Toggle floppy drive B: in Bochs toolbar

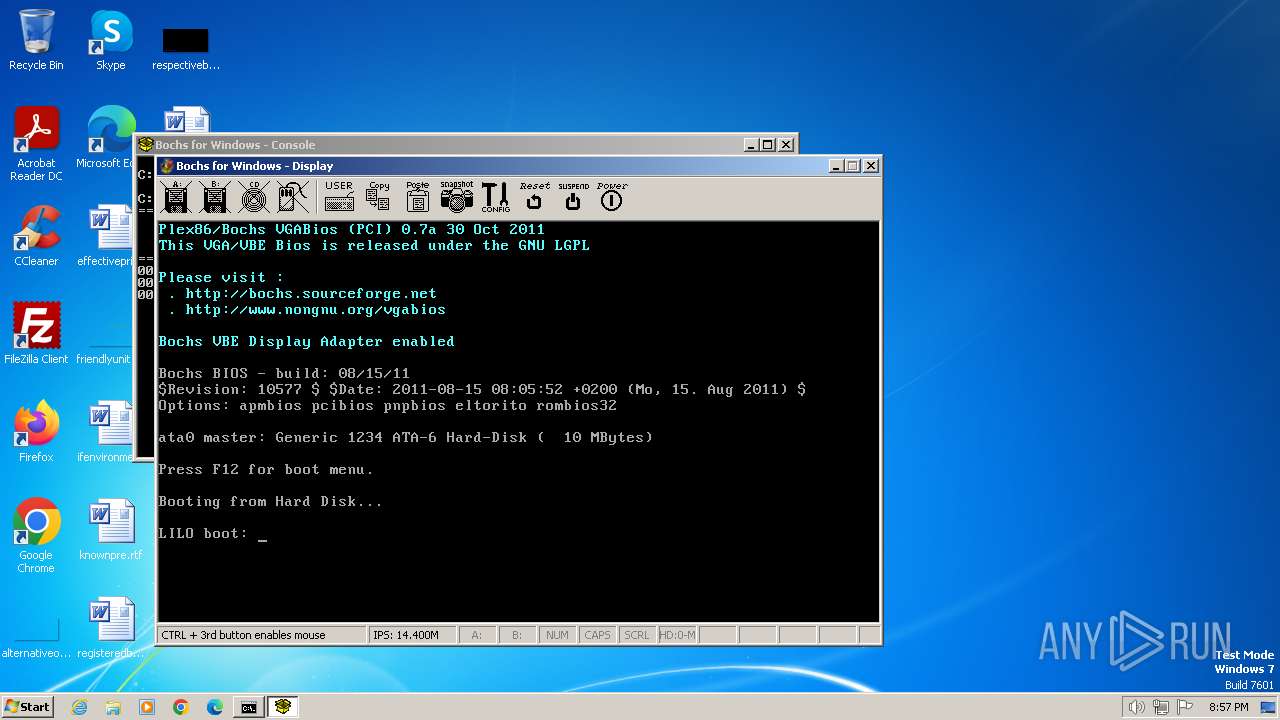click(216, 196)
